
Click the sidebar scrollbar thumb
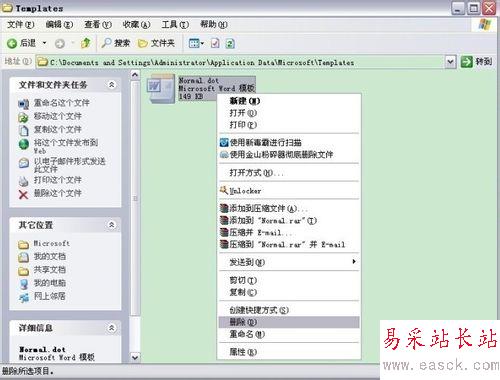pyautogui.click(x=135, y=198)
